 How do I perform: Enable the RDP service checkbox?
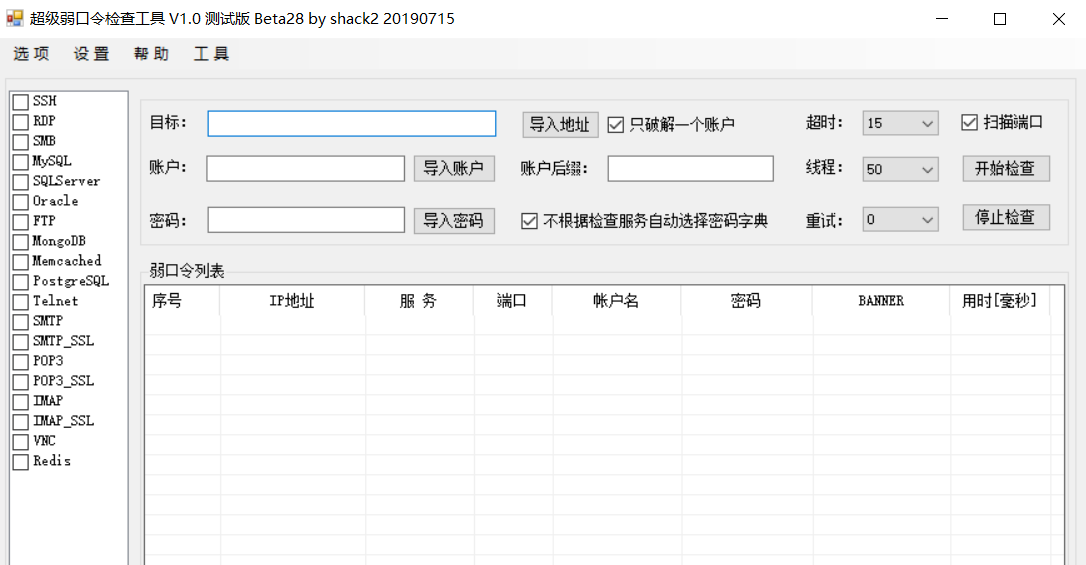coord(21,123)
